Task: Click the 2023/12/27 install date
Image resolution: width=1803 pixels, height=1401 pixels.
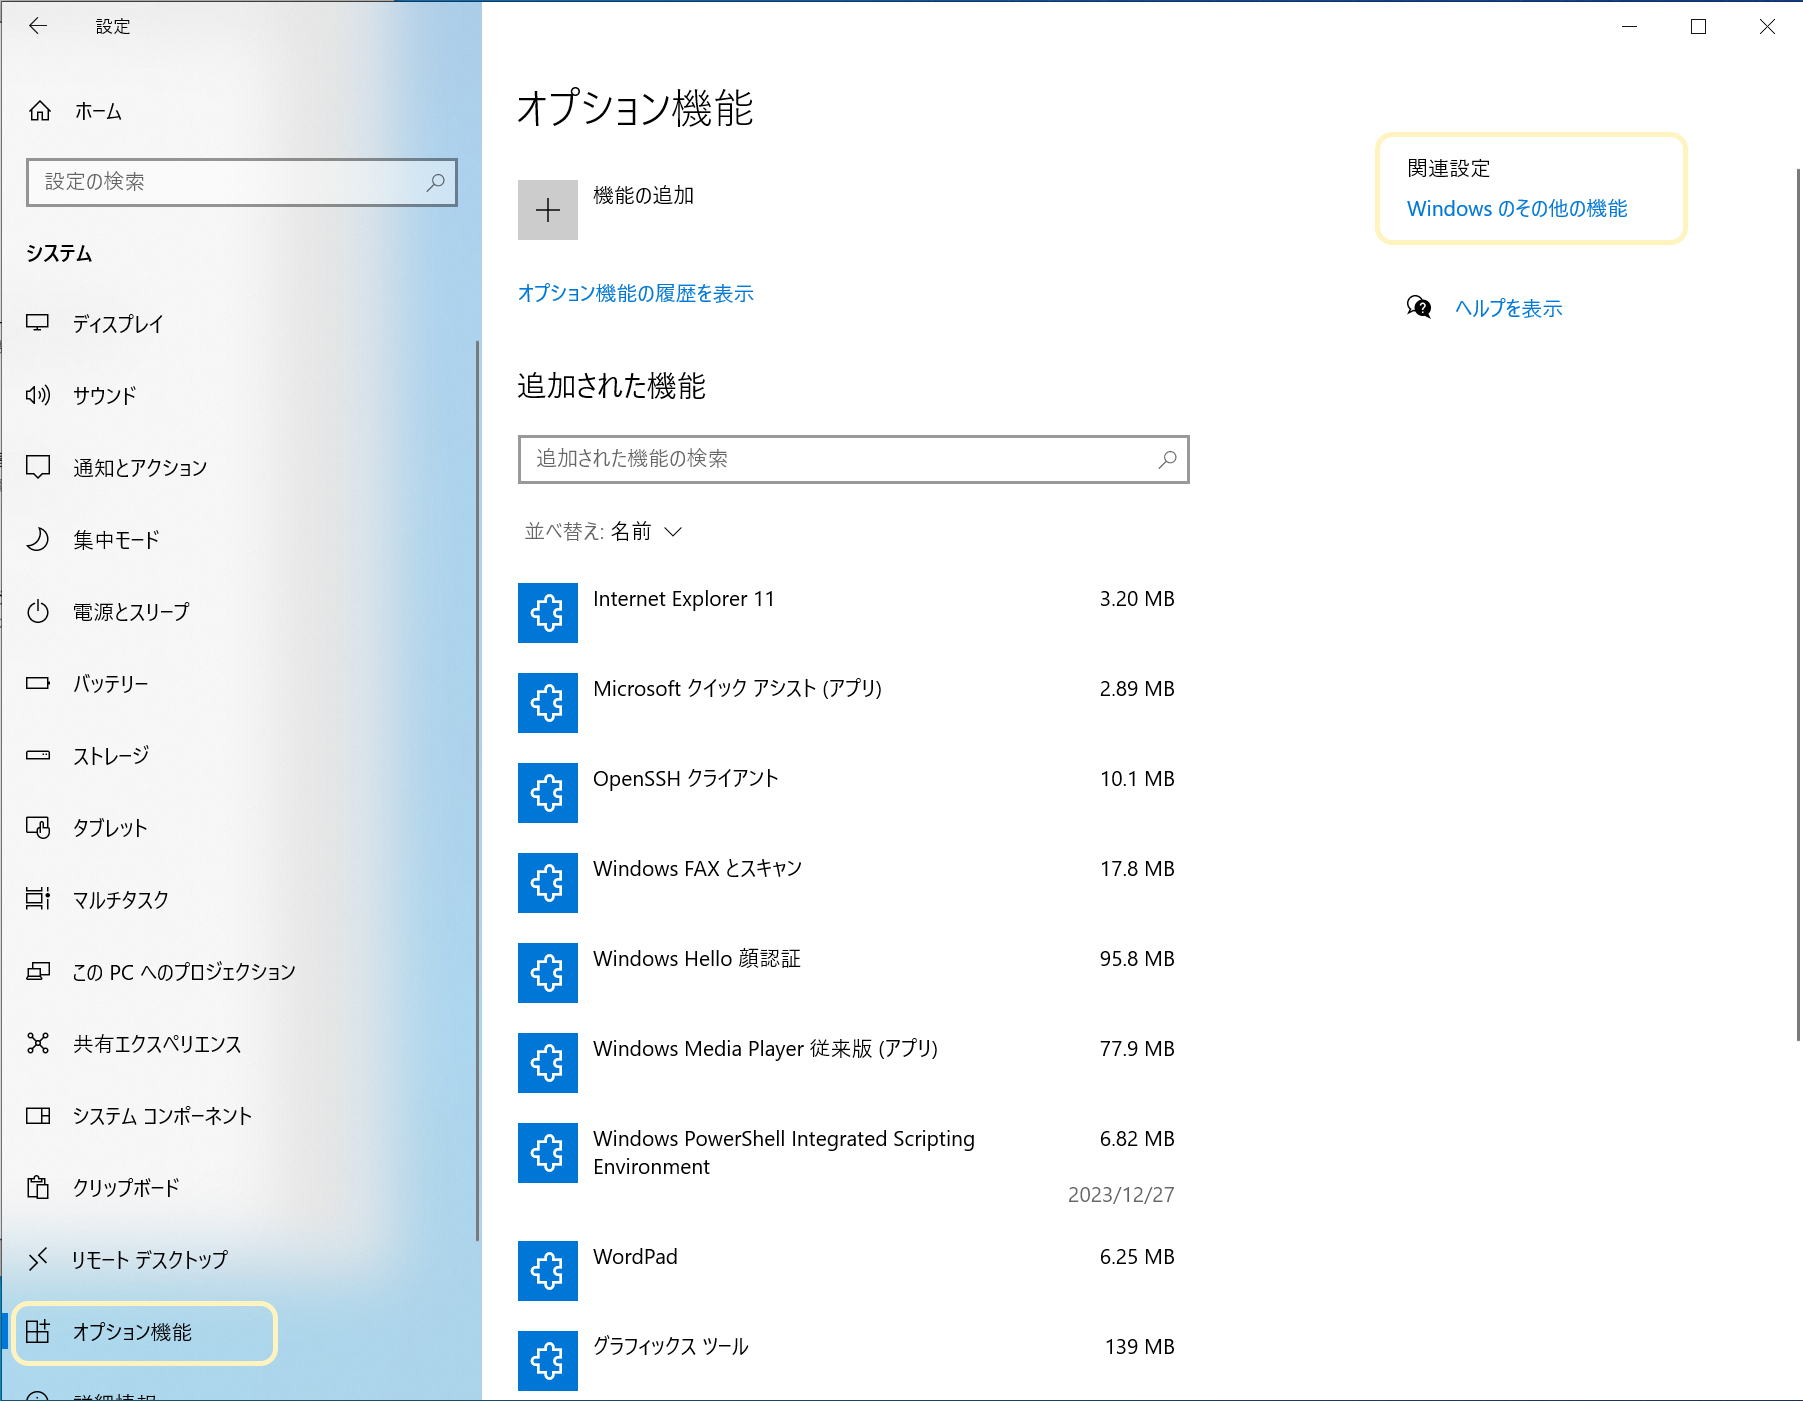Action: pyautogui.click(x=1121, y=1195)
